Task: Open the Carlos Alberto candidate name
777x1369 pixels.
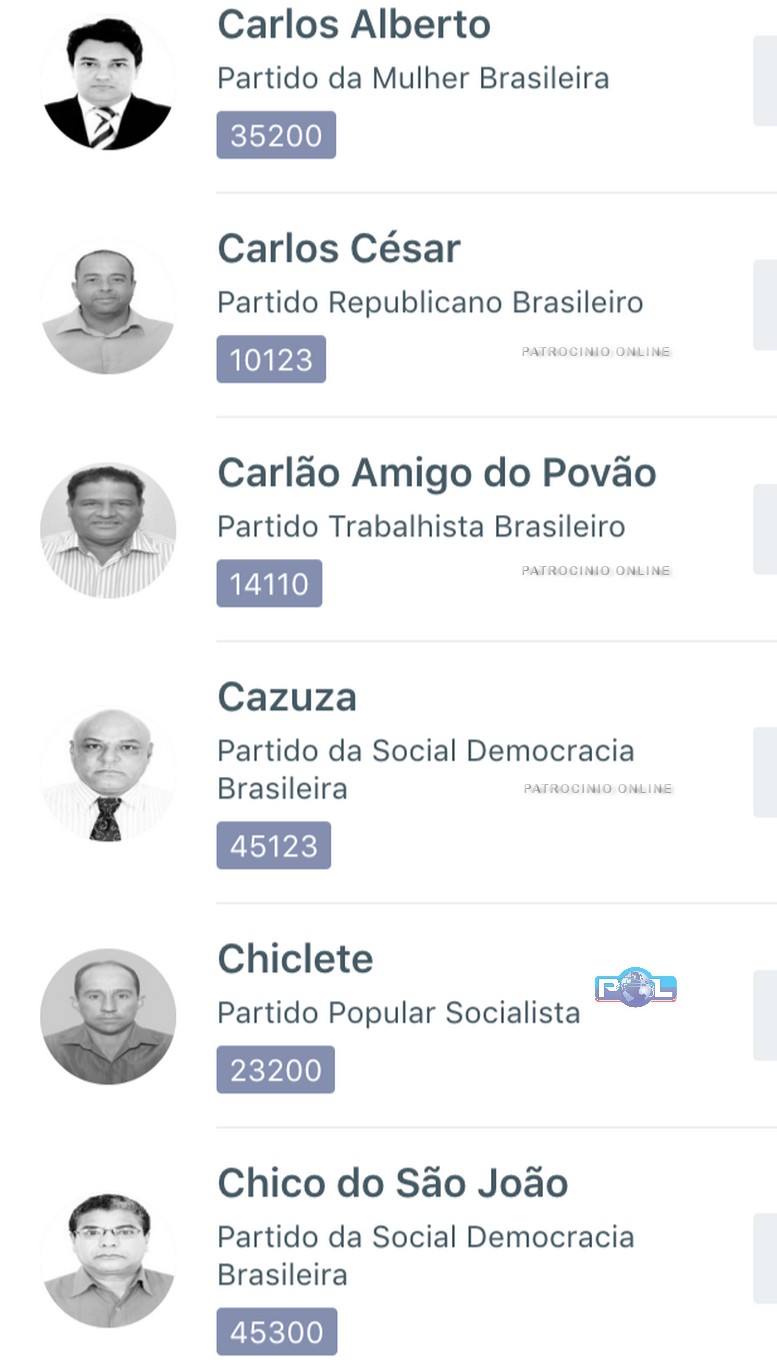Action: pyautogui.click(x=354, y=25)
